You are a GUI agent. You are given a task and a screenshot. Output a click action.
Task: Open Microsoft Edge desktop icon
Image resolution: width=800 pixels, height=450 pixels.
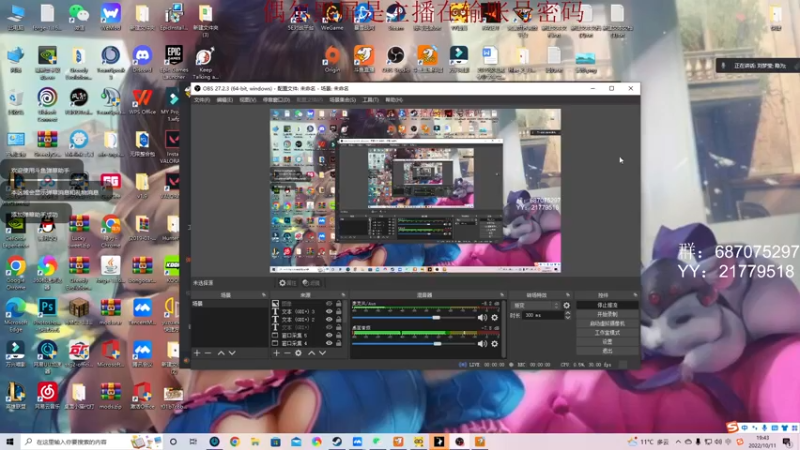coord(15,313)
